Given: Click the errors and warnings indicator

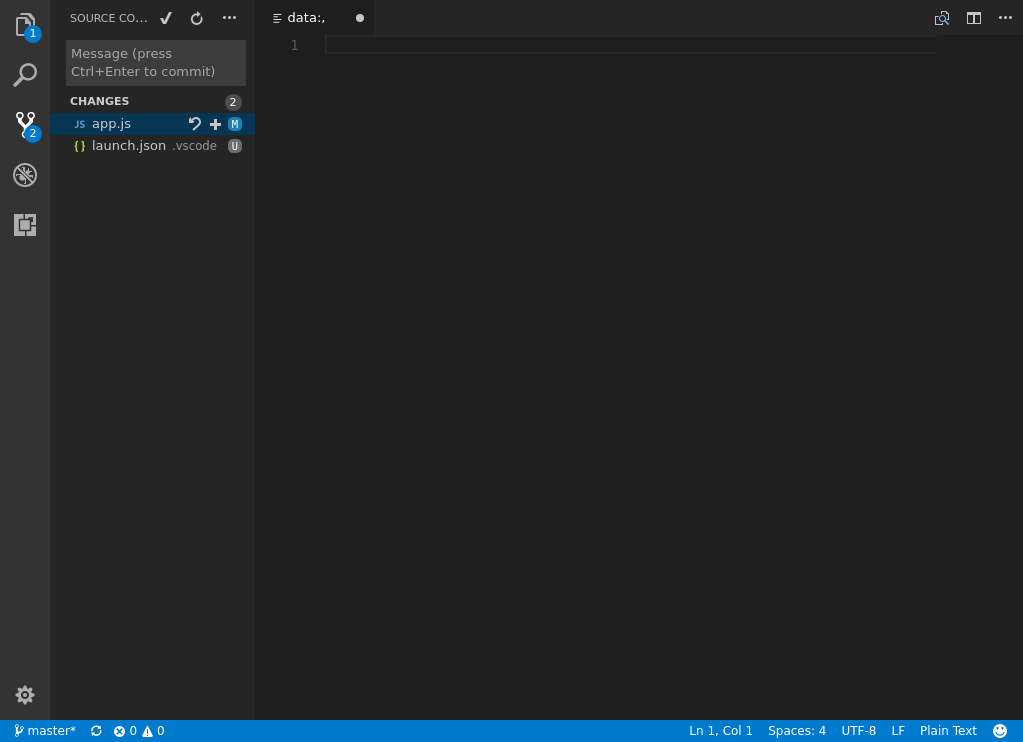Looking at the screenshot, I should click(137, 730).
